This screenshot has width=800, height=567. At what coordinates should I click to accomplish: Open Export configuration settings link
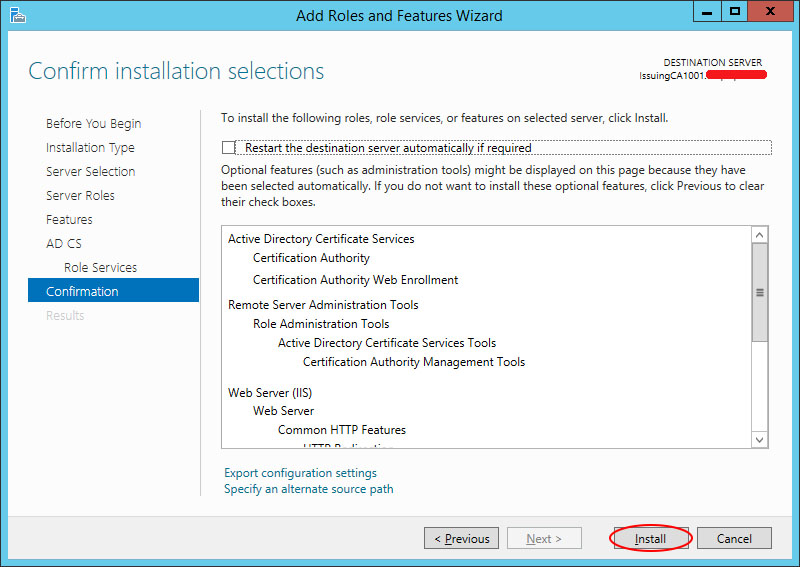(x=300, y=473)
